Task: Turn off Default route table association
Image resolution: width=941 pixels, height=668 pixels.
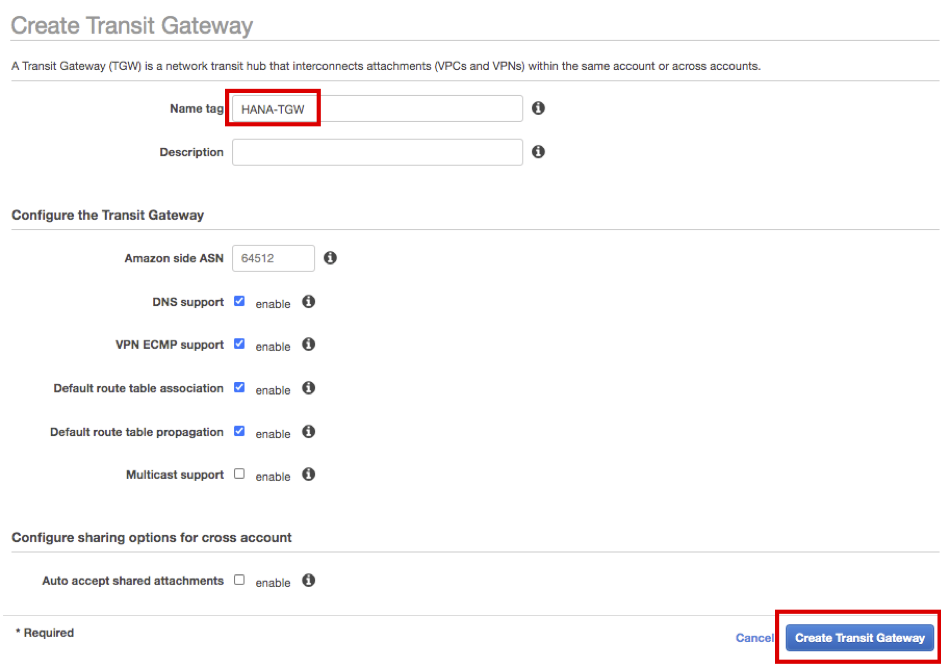Action: coord(239,387)
